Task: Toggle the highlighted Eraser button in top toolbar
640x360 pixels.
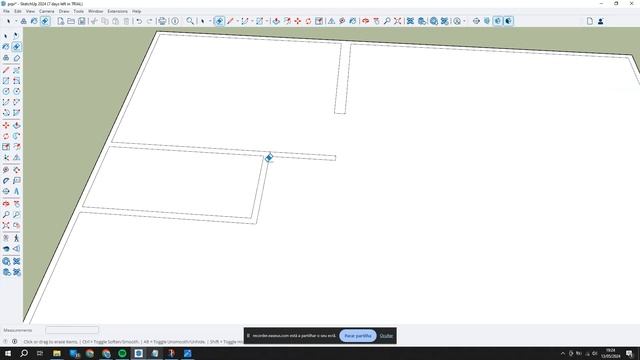Action: pos(219,21)
